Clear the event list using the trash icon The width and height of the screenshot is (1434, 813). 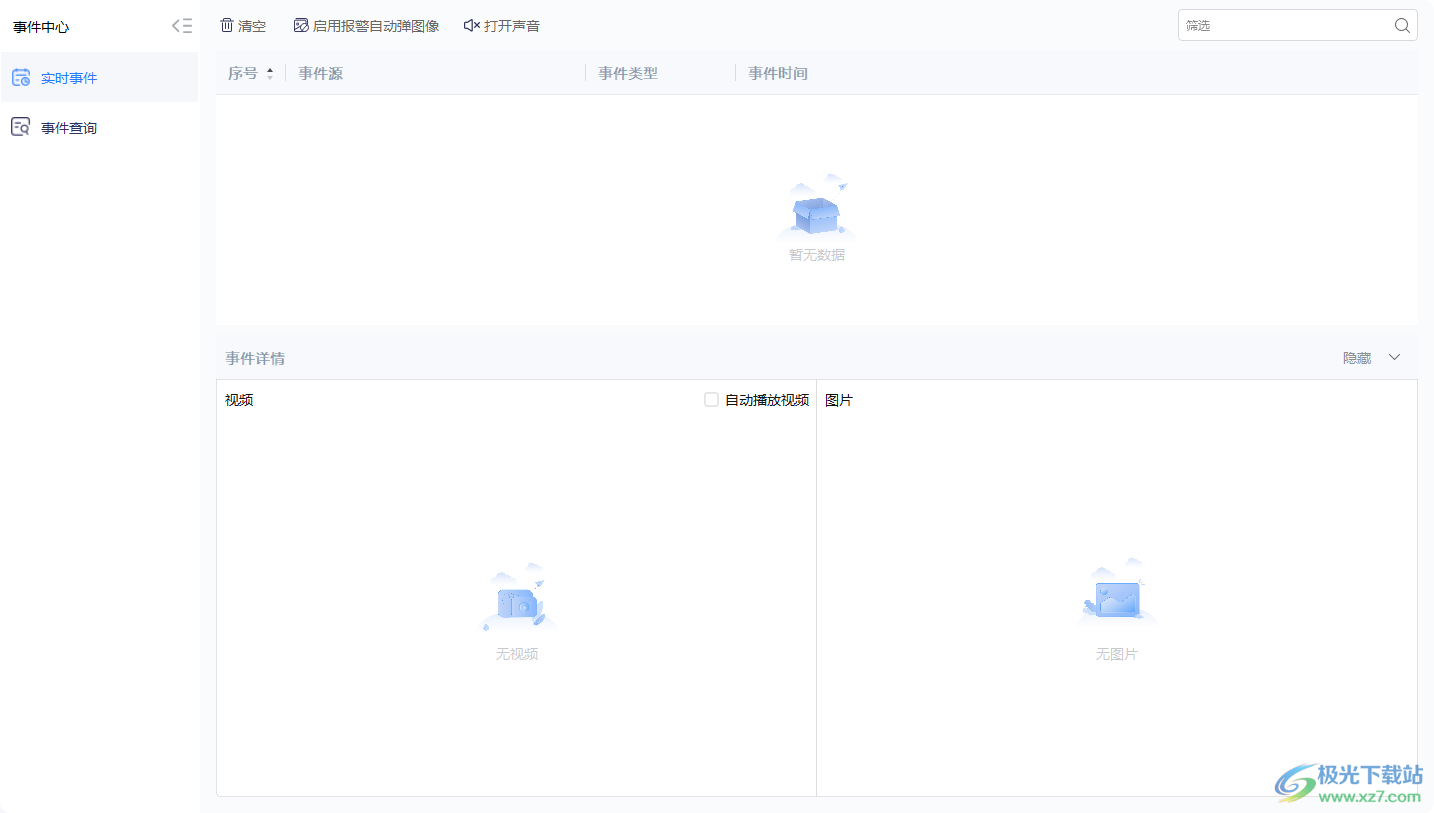227,25
